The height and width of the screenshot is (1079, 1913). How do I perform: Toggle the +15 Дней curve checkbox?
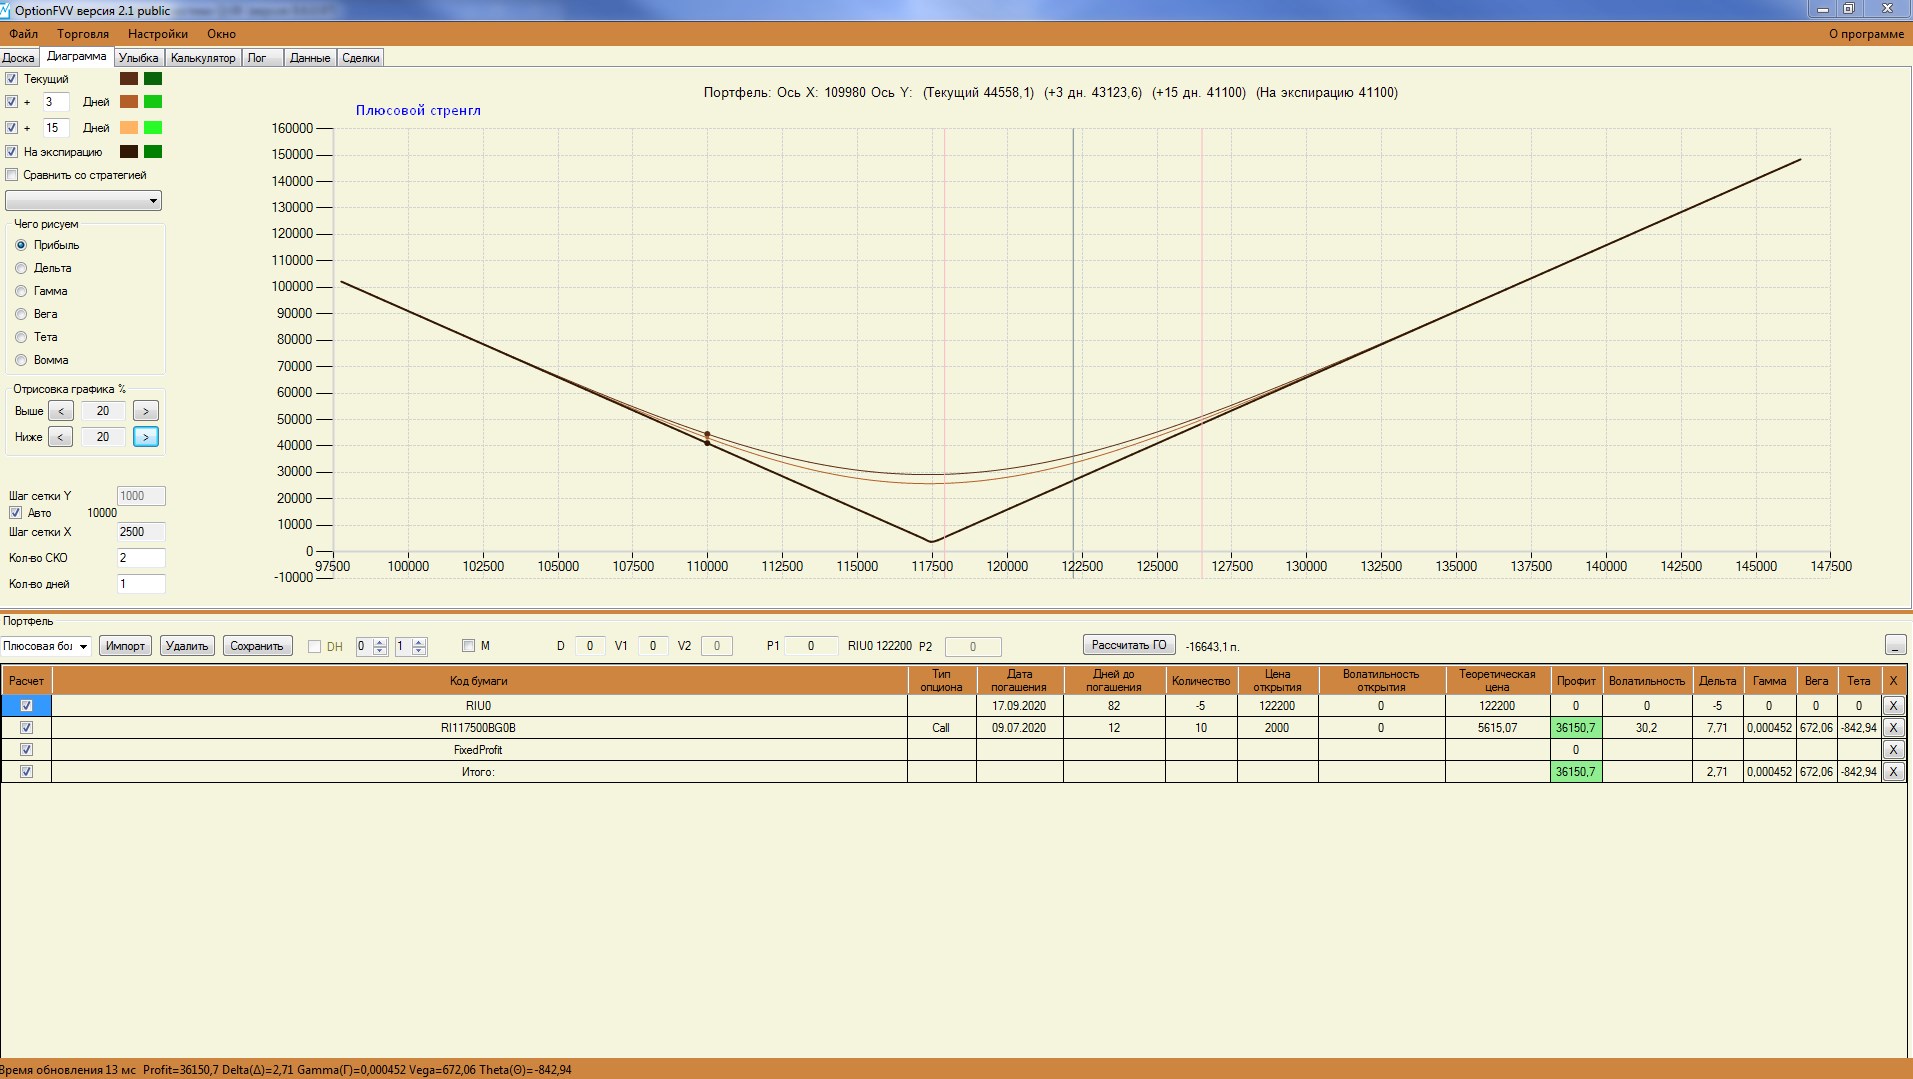click(11, 128)
